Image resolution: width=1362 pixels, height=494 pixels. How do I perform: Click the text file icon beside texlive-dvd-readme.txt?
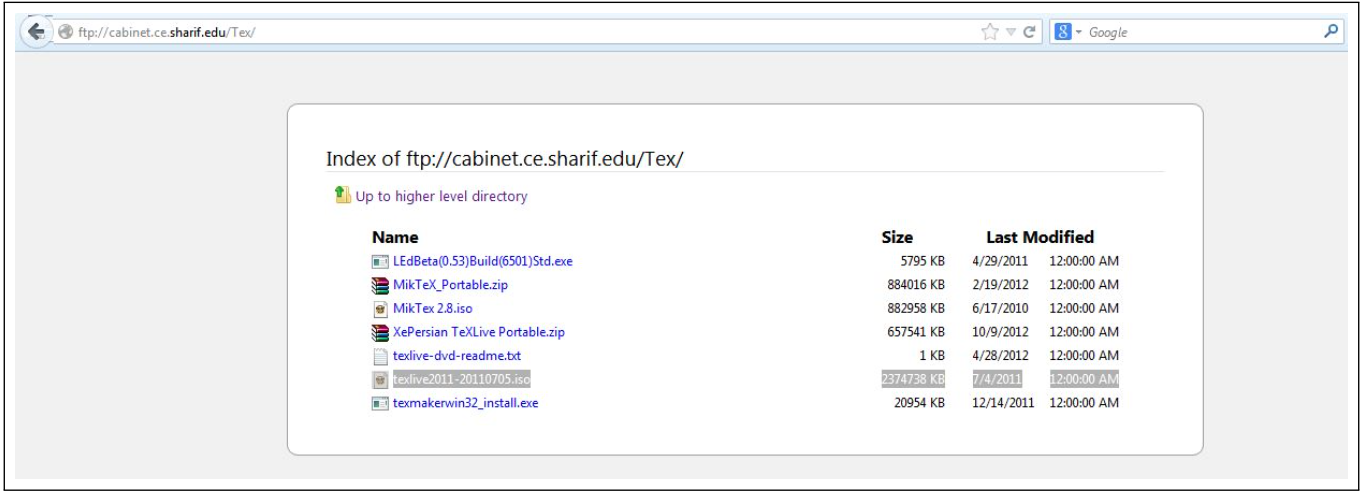[380, 356]
